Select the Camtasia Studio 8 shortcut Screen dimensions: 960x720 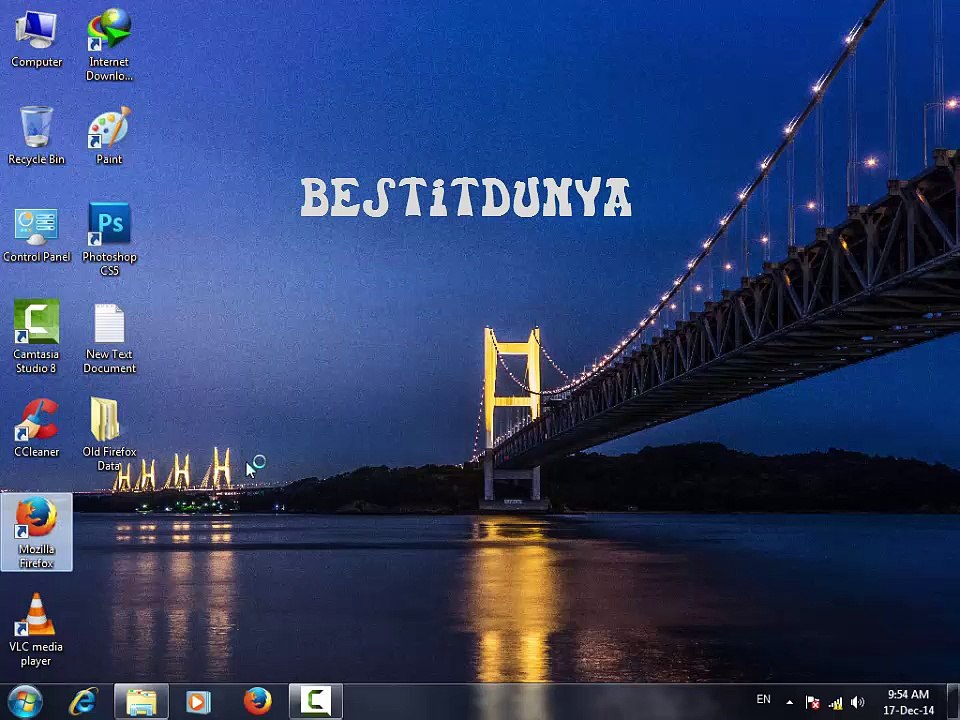pyautogui.click(x=36, y=336)
